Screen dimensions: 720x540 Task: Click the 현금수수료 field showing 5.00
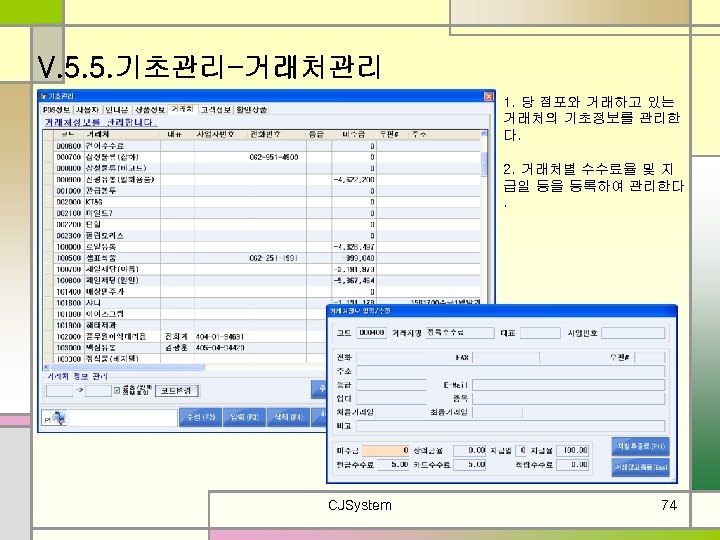click(x=393, y=465)
